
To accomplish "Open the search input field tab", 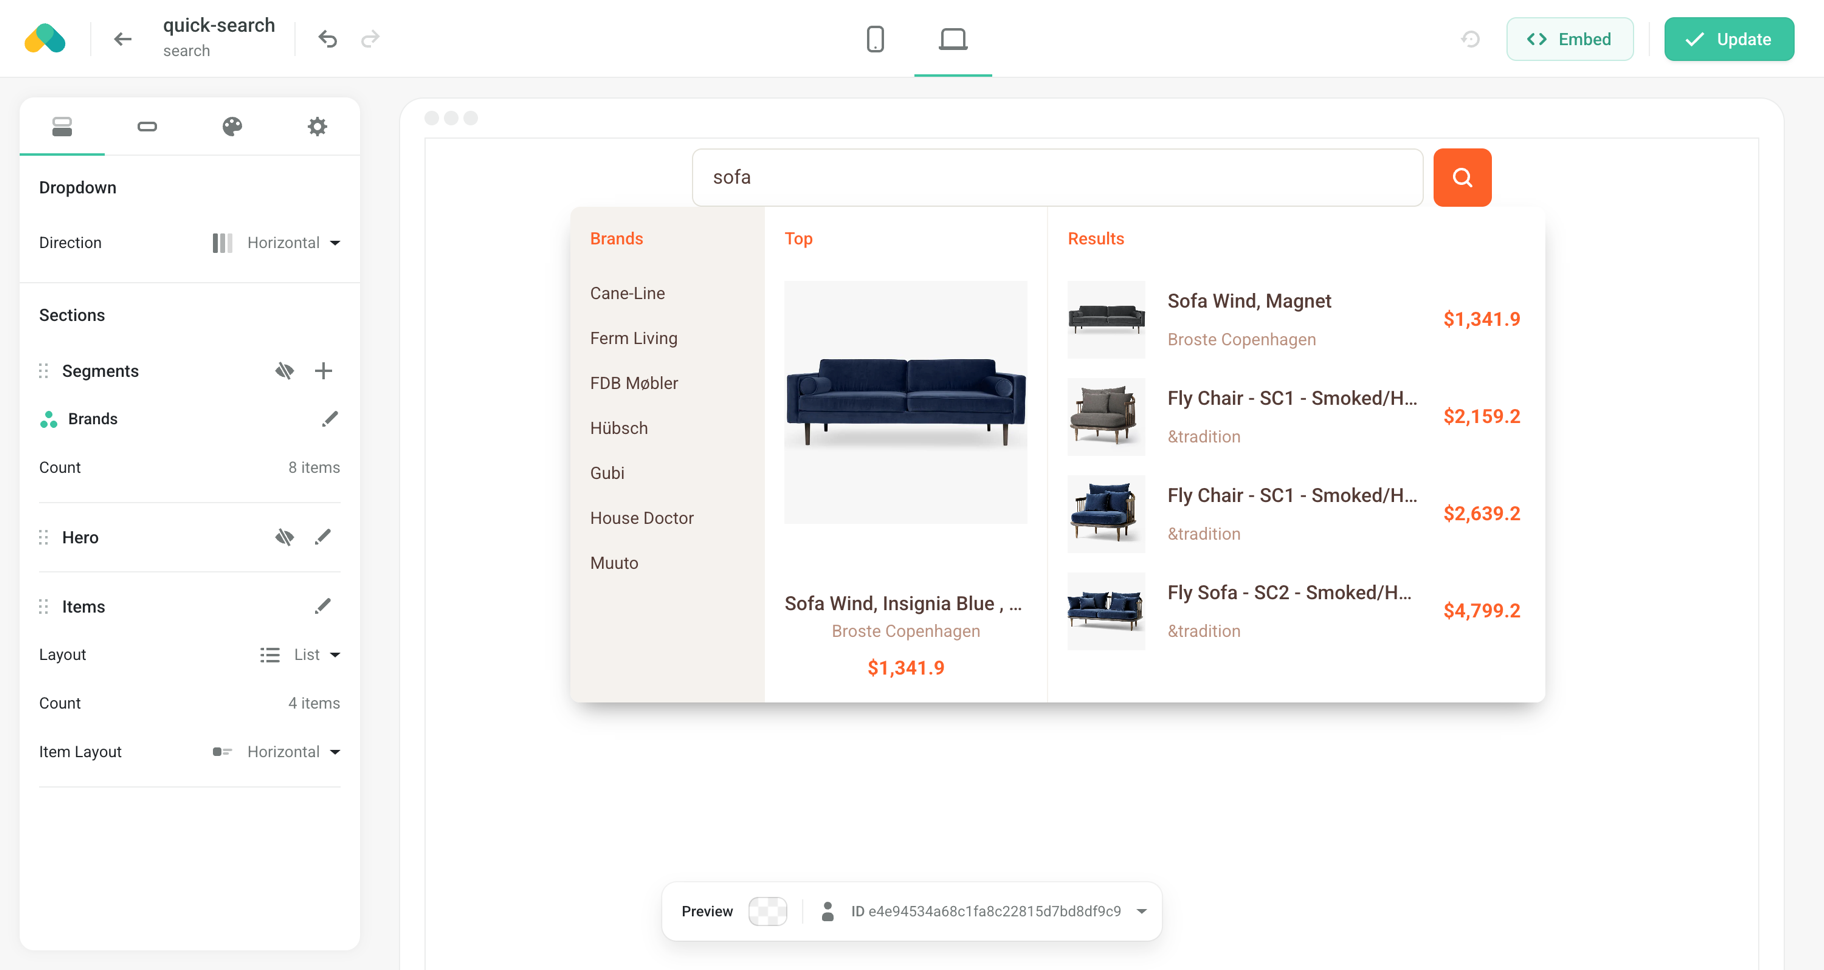I will coord(147,126).
